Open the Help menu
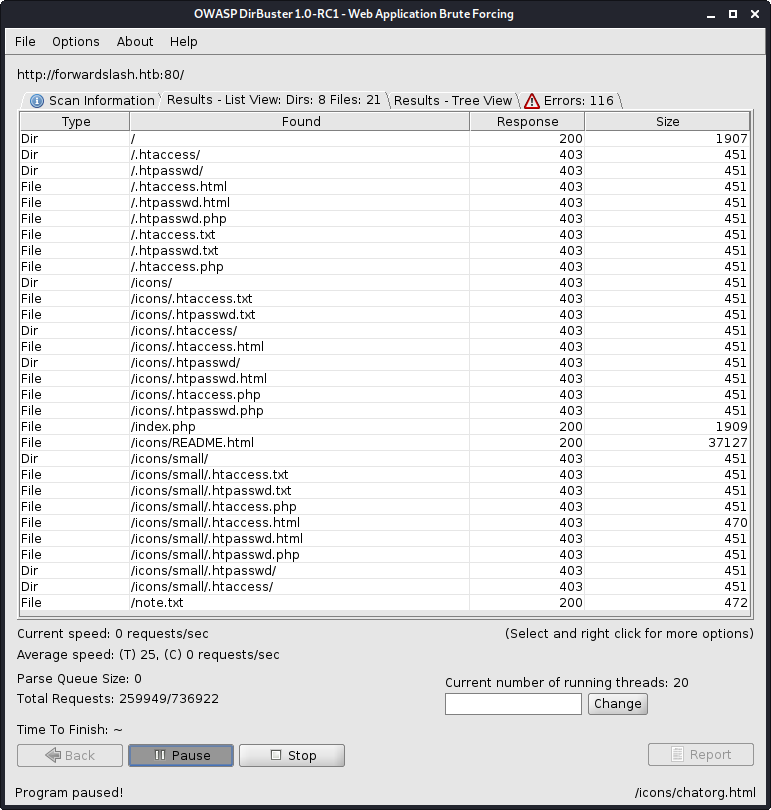This screenshot has width=771, height=810. pos(183,41)
